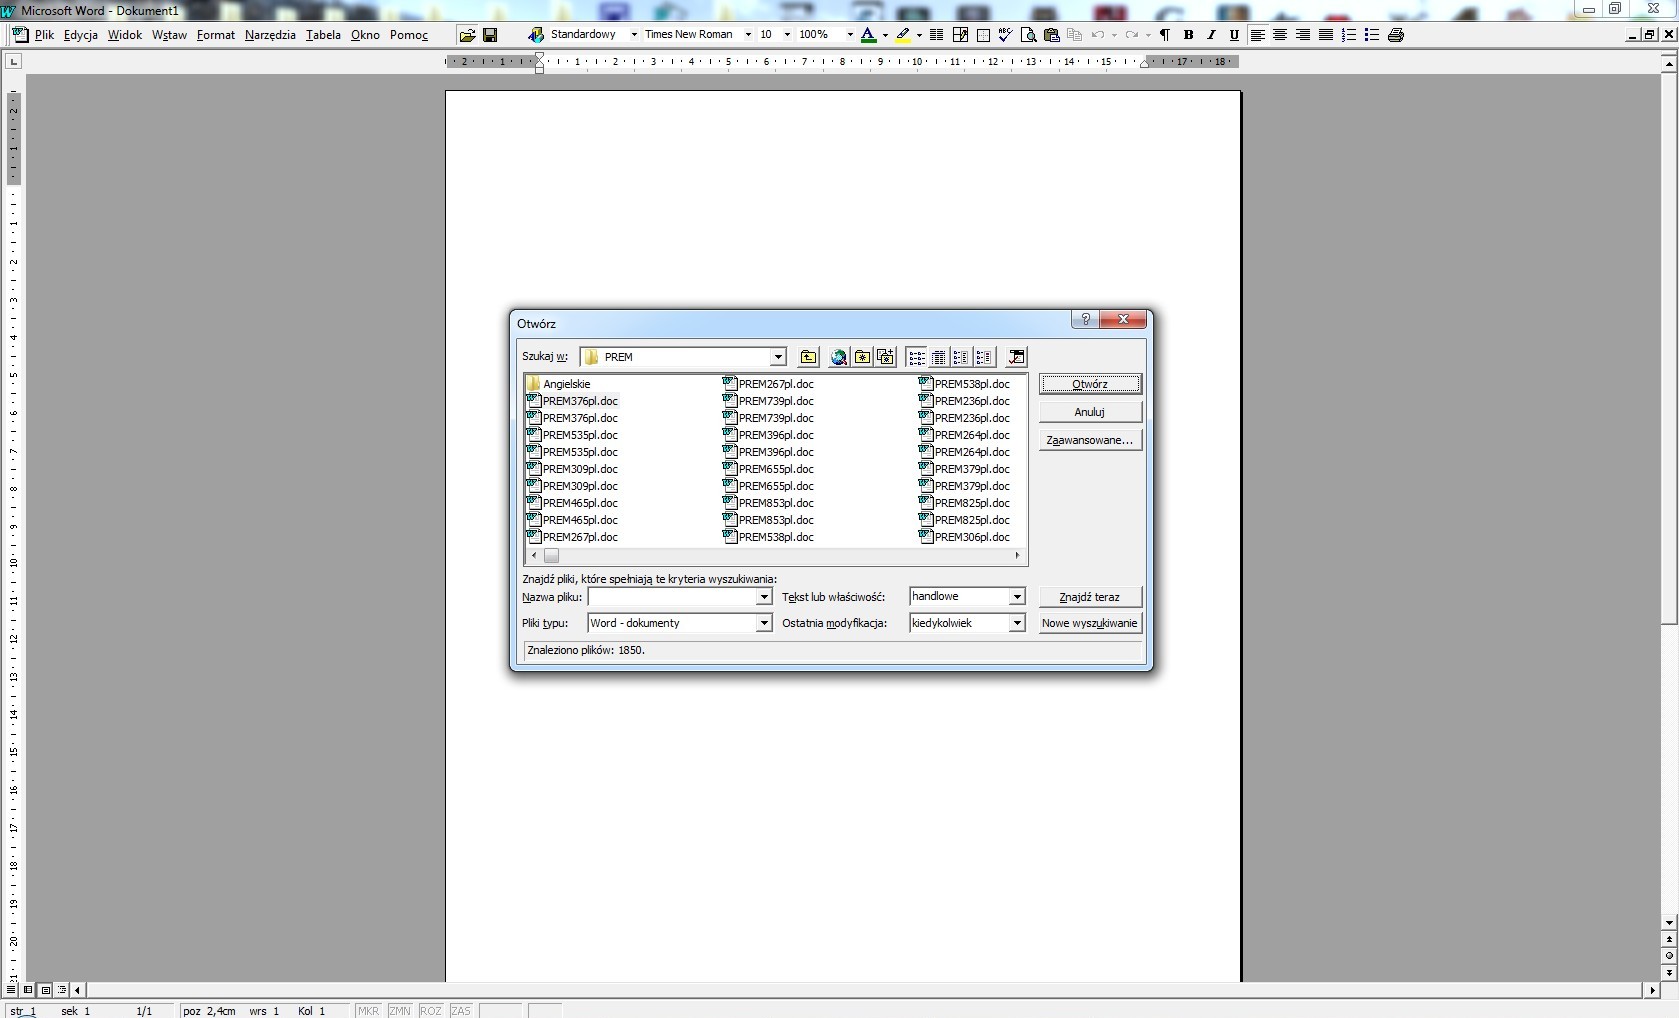Run the Spelling check ABC icon
The height and width of the screenshot is (1018, 1679).
[1005, 35]
